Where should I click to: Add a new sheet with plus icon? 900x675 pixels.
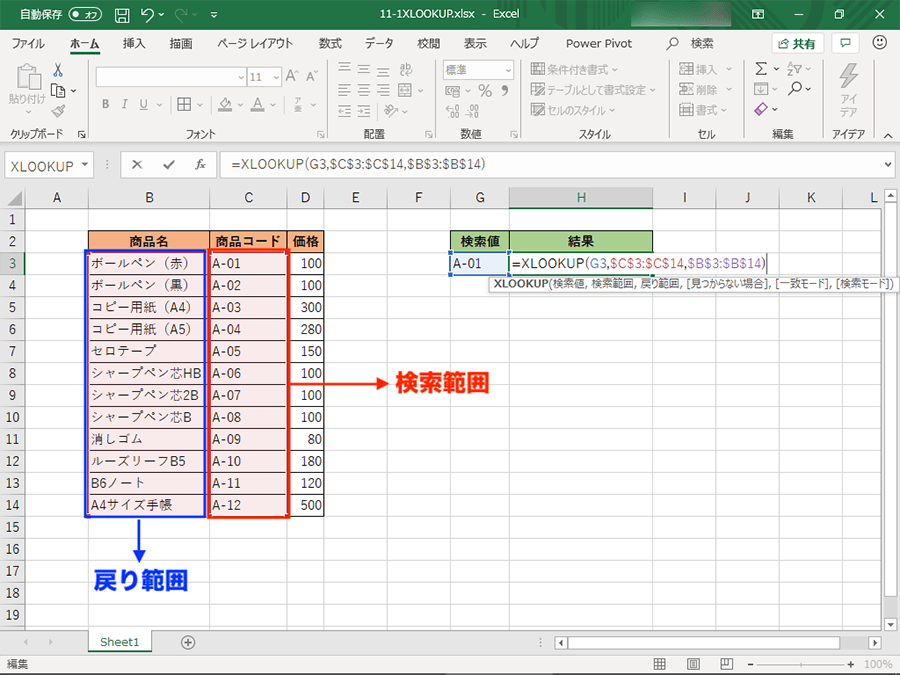click(188, 642)
